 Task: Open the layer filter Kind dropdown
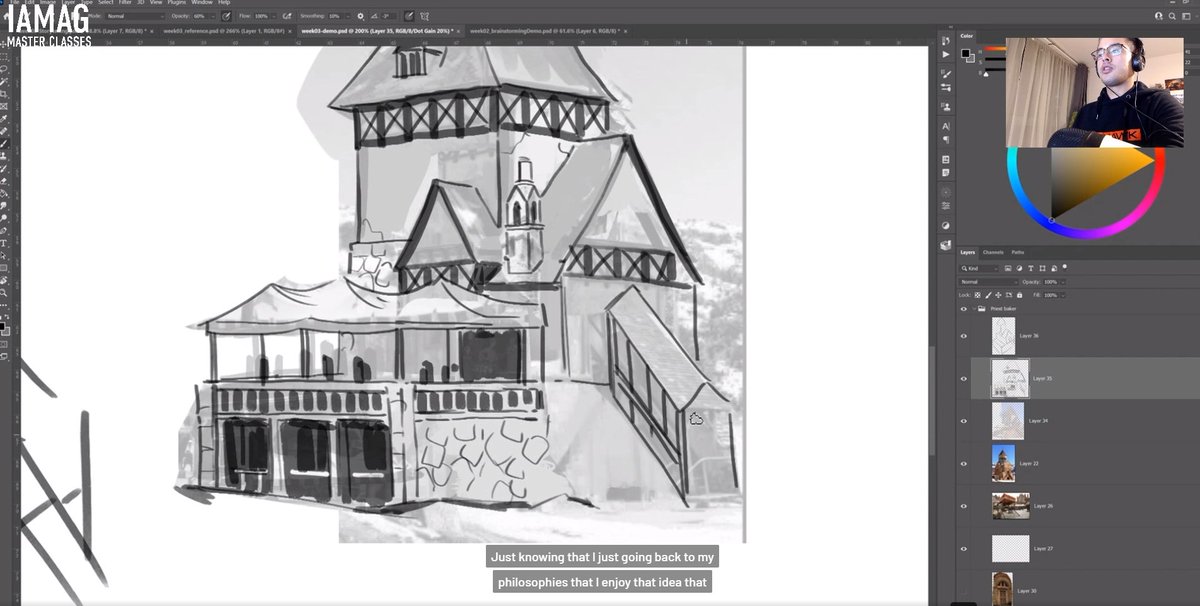pos(979,268)
